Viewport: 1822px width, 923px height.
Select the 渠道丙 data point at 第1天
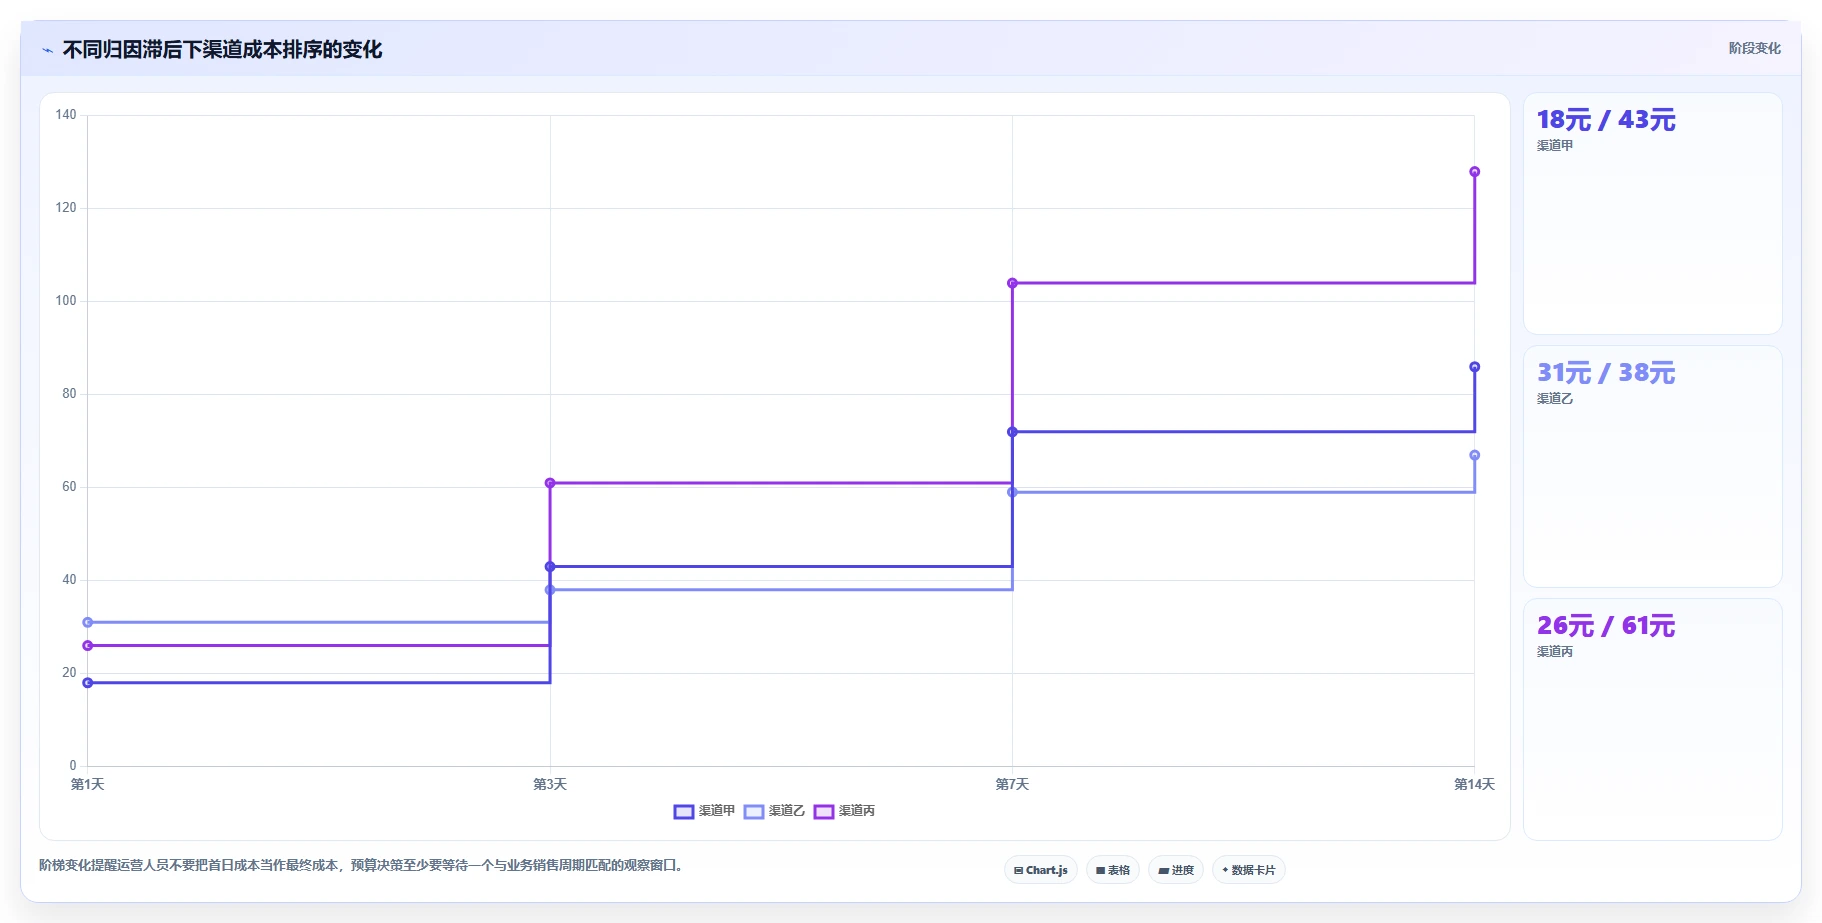[x=88, y=646]
